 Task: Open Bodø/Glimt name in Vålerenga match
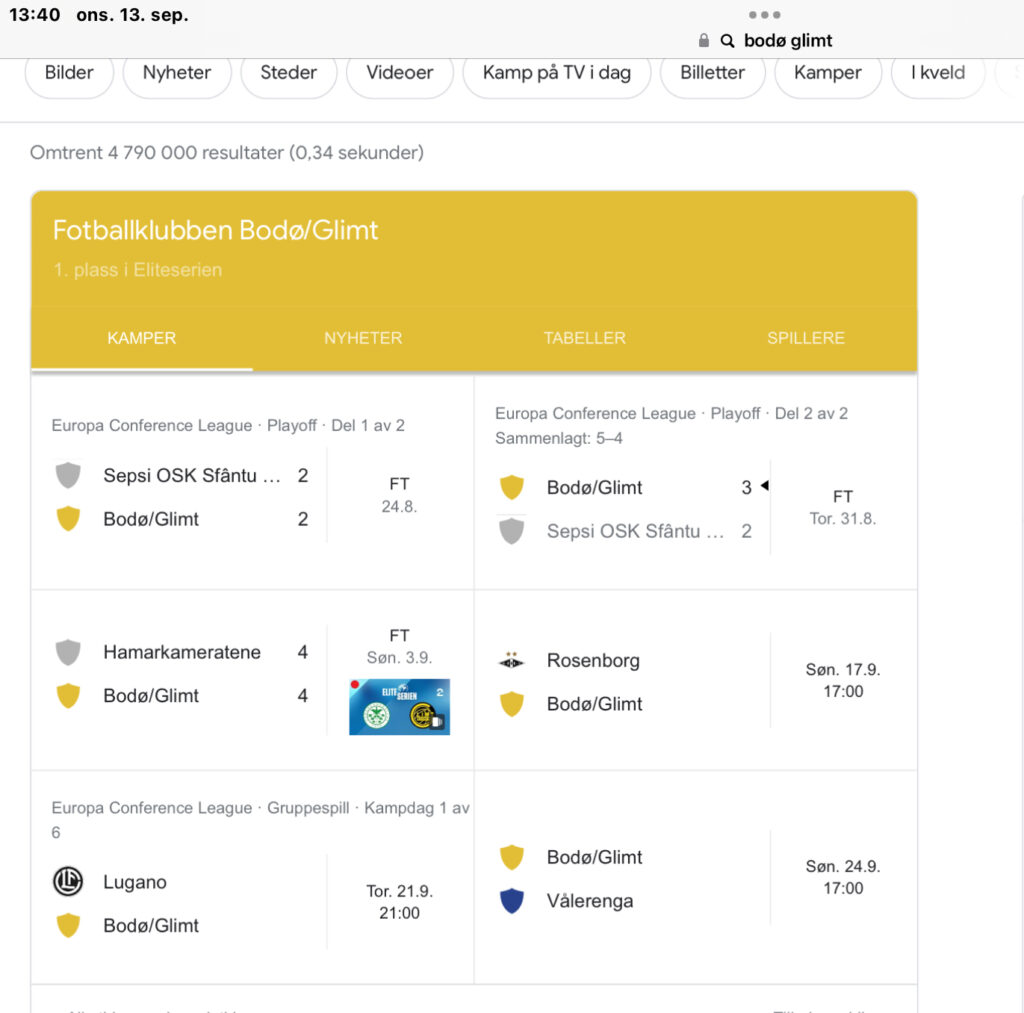(x=594, y=857)
